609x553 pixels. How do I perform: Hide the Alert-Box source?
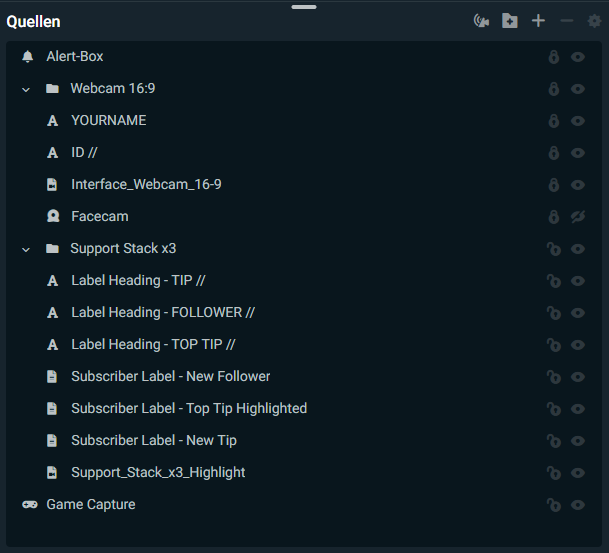(x=578, y=57)
